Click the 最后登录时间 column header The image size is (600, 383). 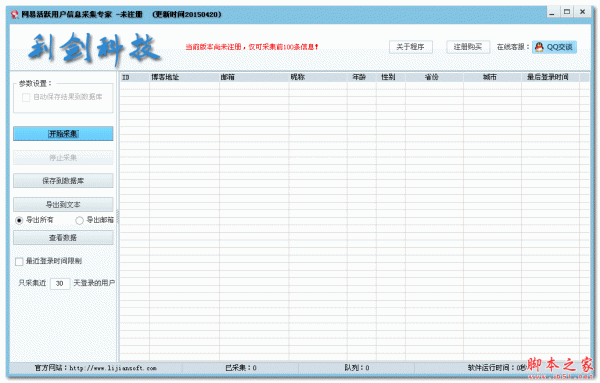click(x=550, y=77)
